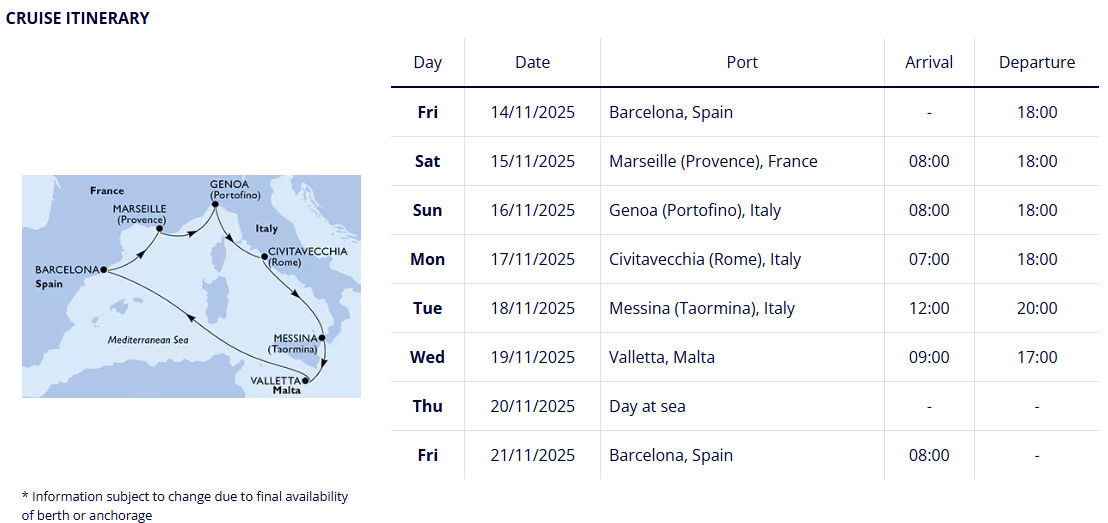Click the Day column header

pos(427,62)
